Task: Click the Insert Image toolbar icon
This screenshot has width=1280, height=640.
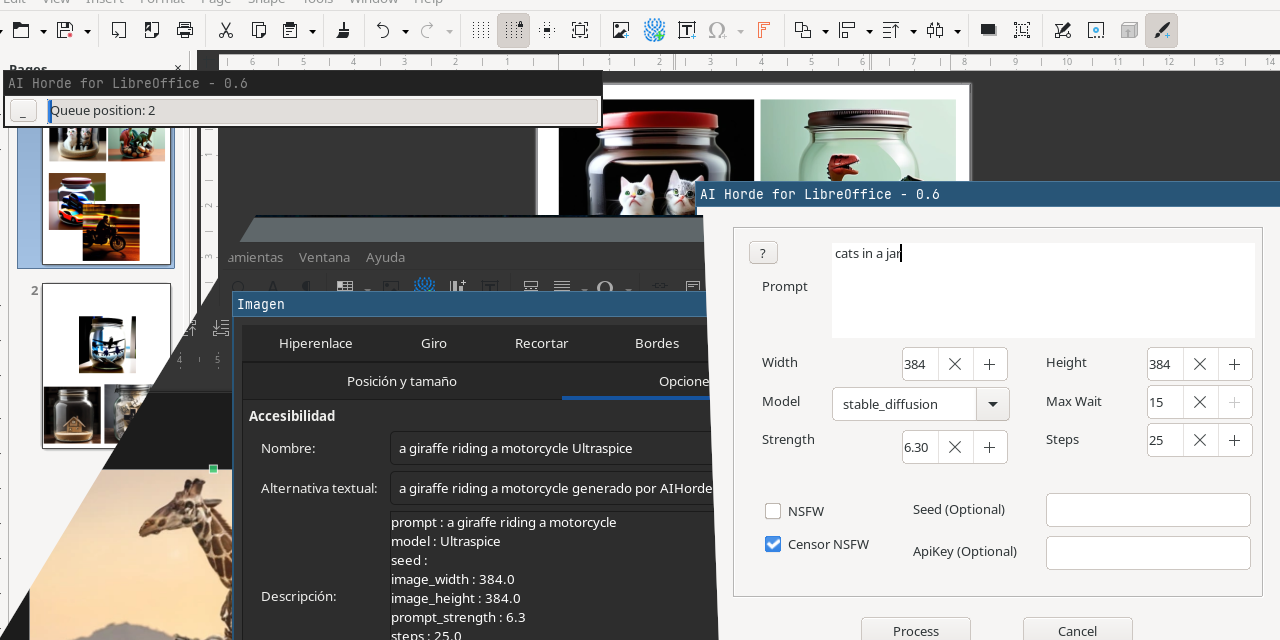Action: click(x=621, y=30)
